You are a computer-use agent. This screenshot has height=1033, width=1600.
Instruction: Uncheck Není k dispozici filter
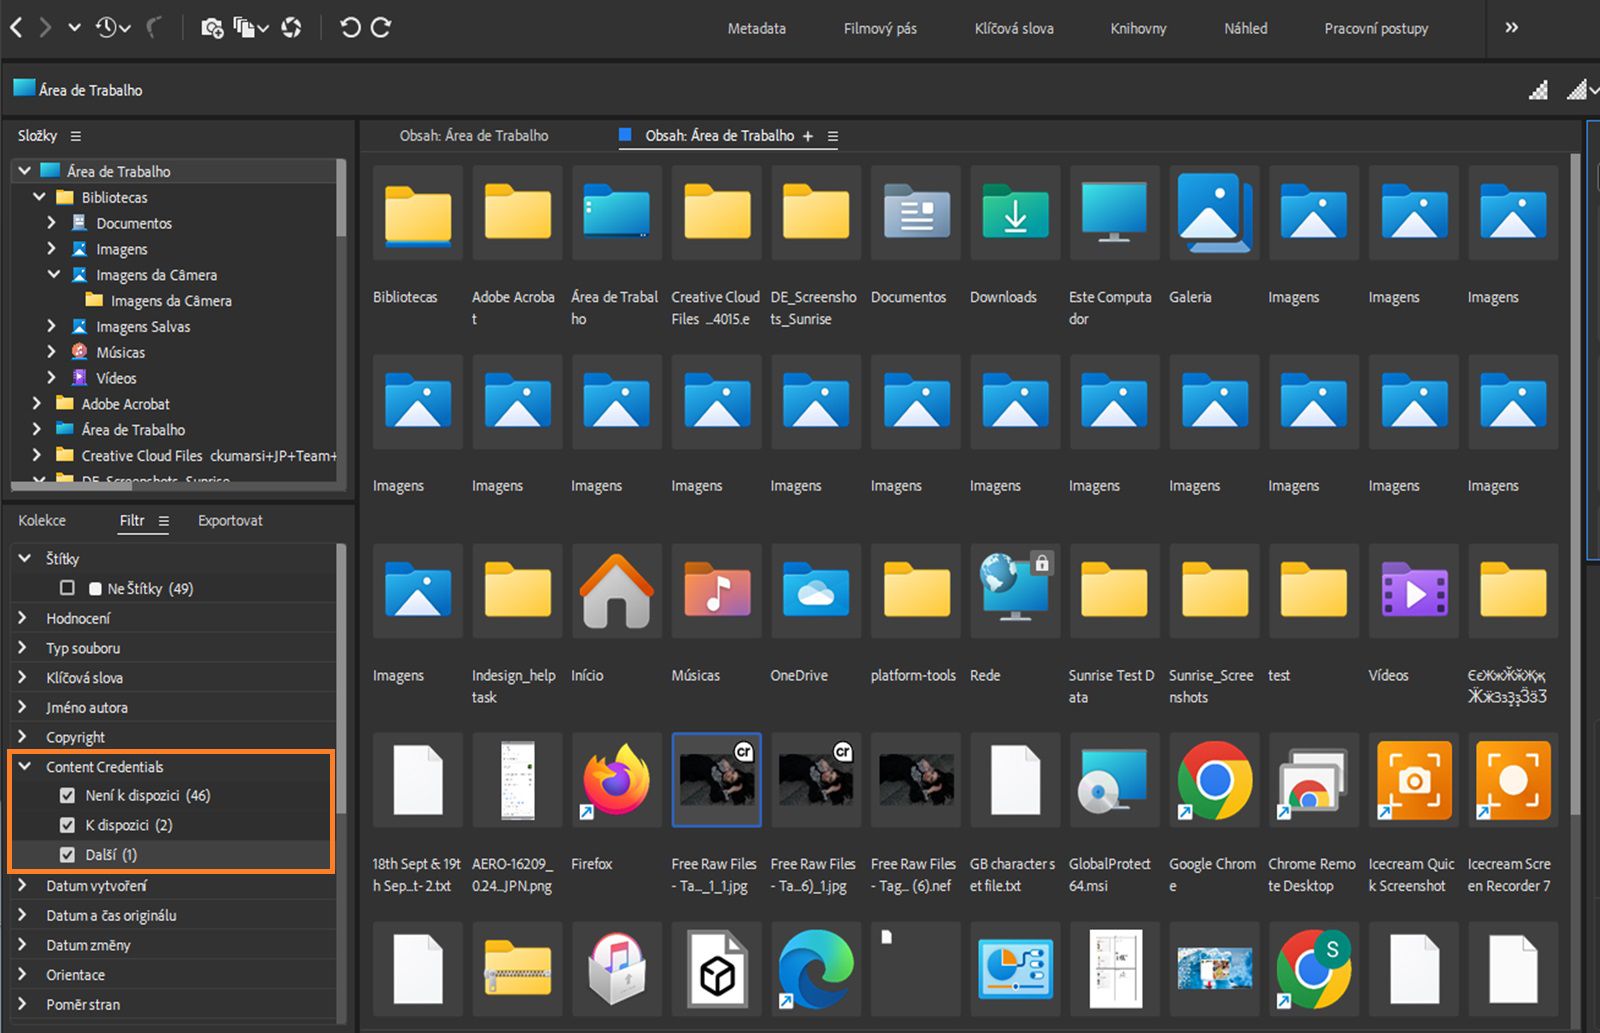pyautogui.click(x=67, y=796)
